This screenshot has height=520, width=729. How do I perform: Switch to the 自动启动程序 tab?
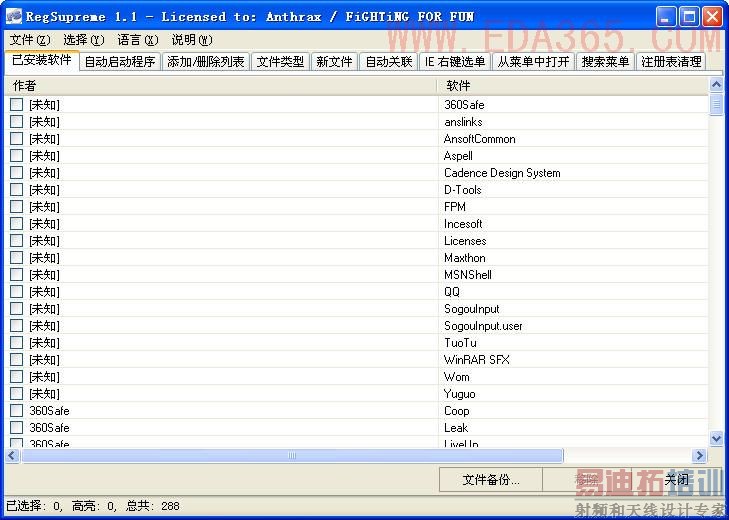(120, 61)
